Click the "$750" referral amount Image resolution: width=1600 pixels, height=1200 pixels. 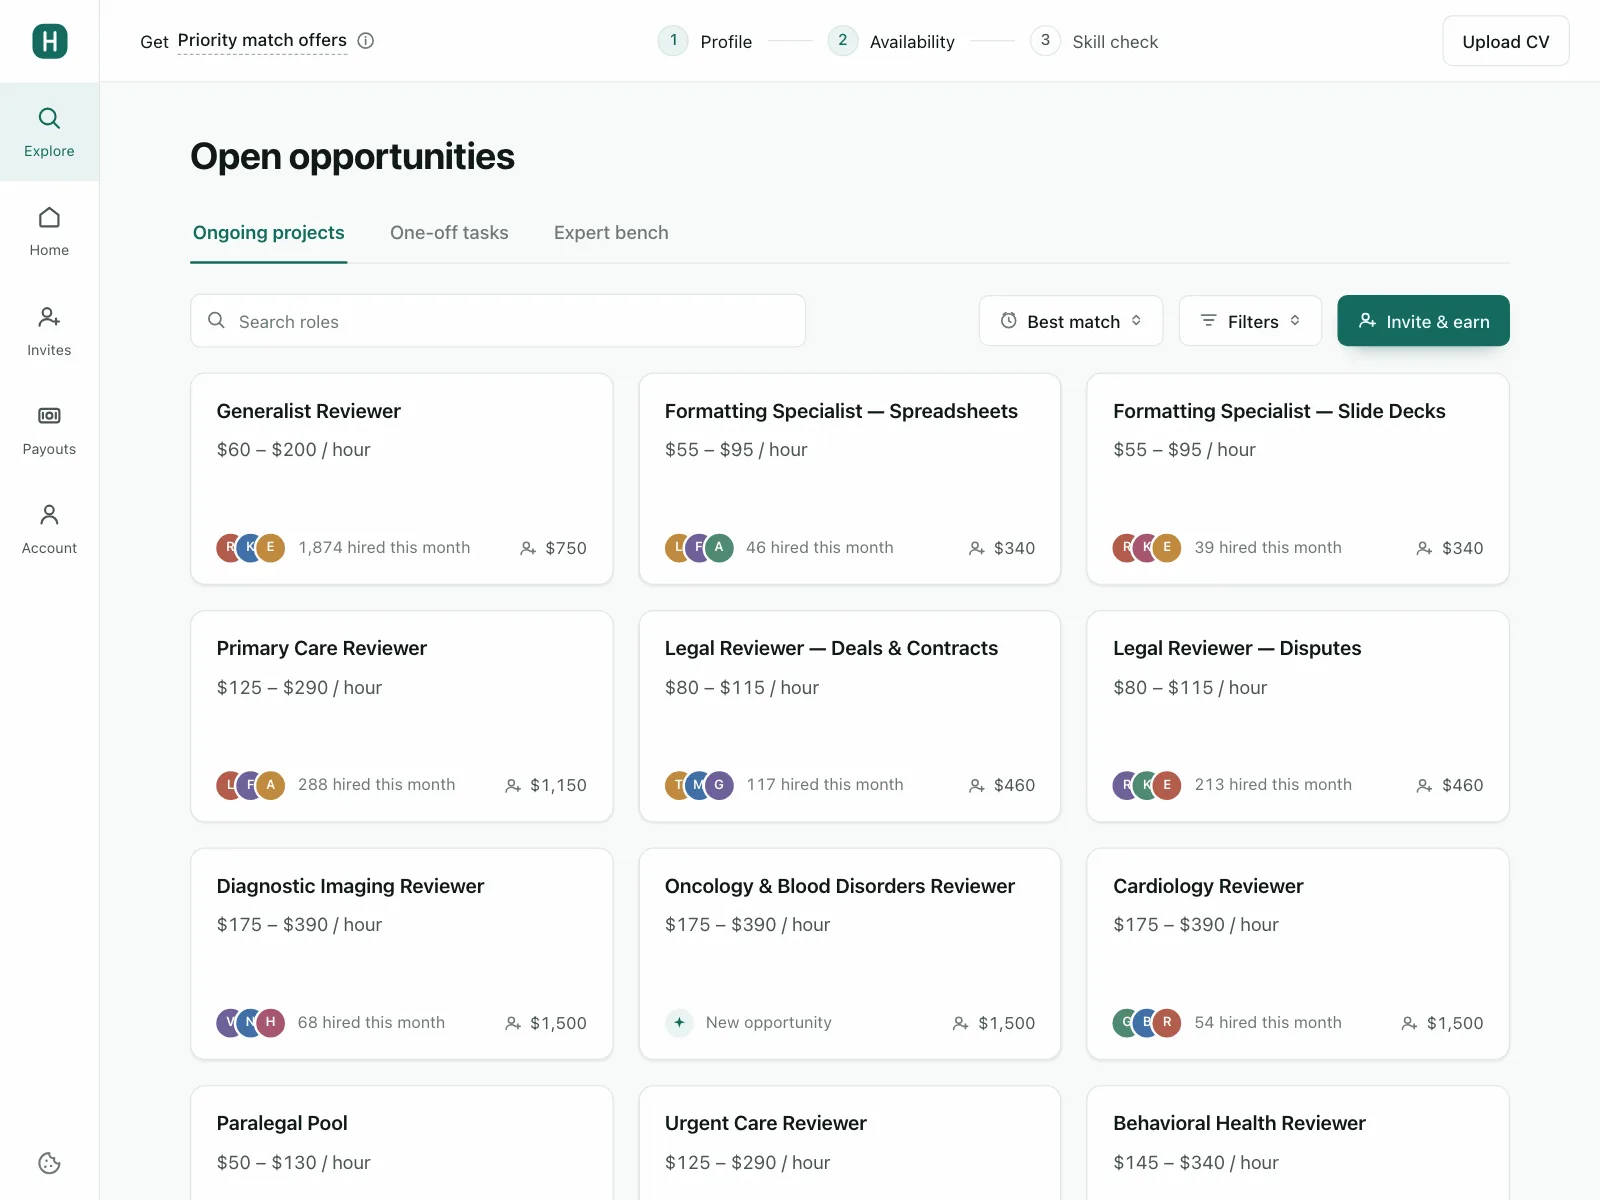coord(566,548)
